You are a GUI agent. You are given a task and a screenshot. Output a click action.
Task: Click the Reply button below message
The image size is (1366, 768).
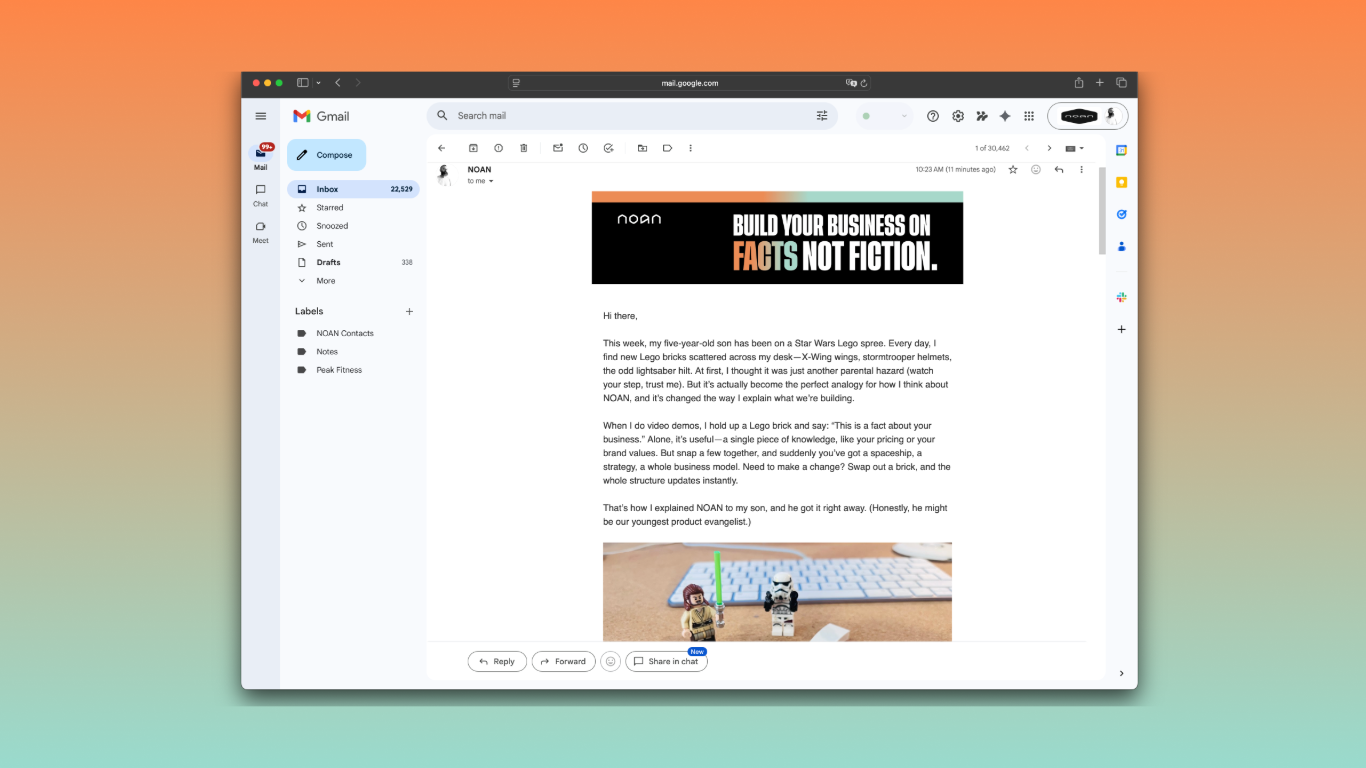tap(497, 661)
